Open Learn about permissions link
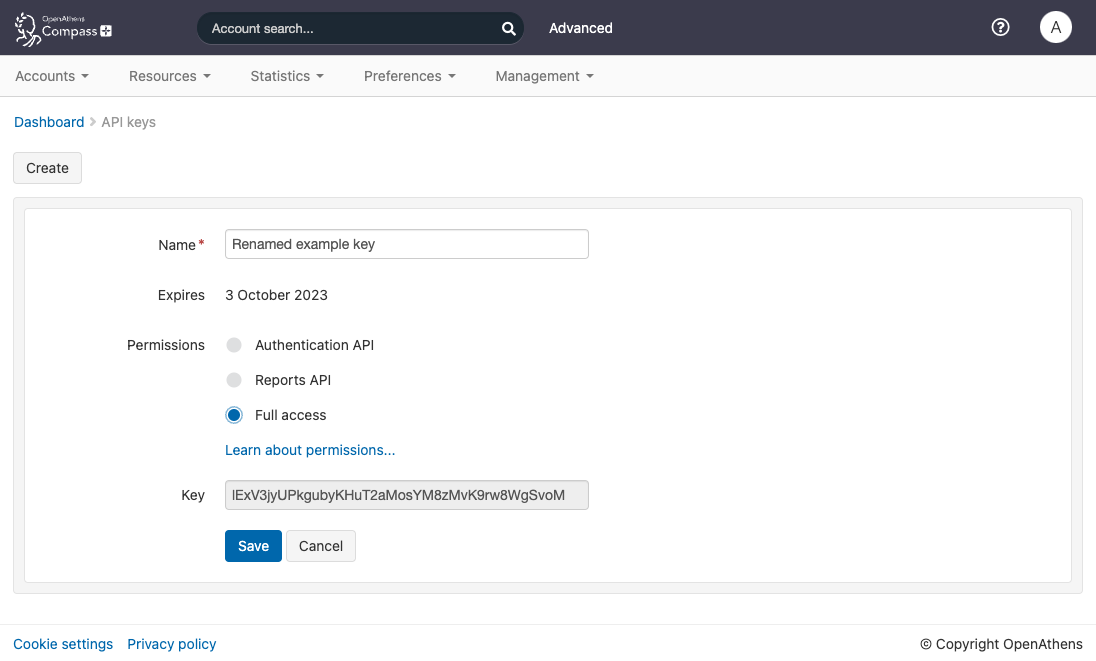This screenshot has height=661, width=1096. coord(309,450)
